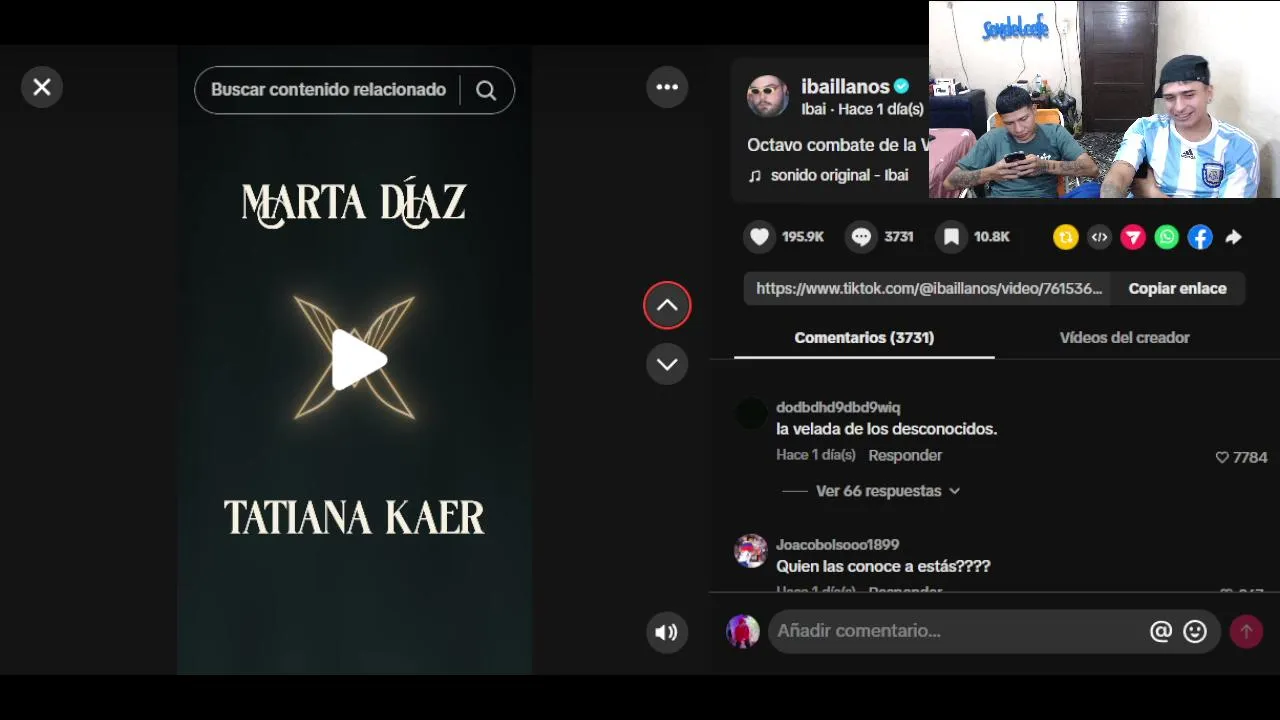Share video to WhatsApp
The image size is (1280, 720).
coord(1167,237)
